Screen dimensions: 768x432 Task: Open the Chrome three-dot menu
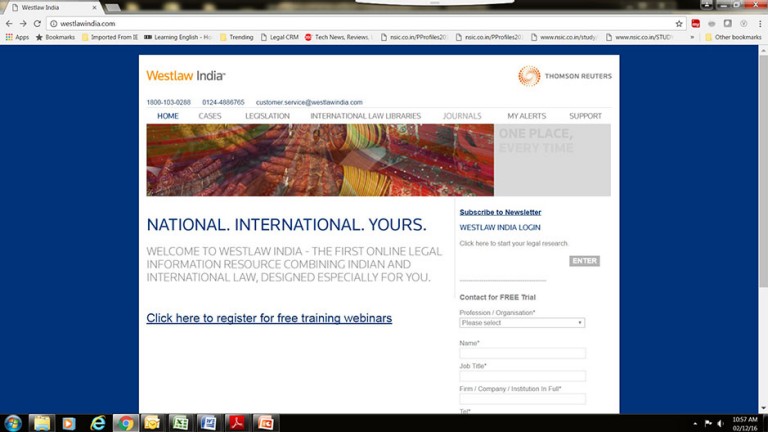(760, 24)
